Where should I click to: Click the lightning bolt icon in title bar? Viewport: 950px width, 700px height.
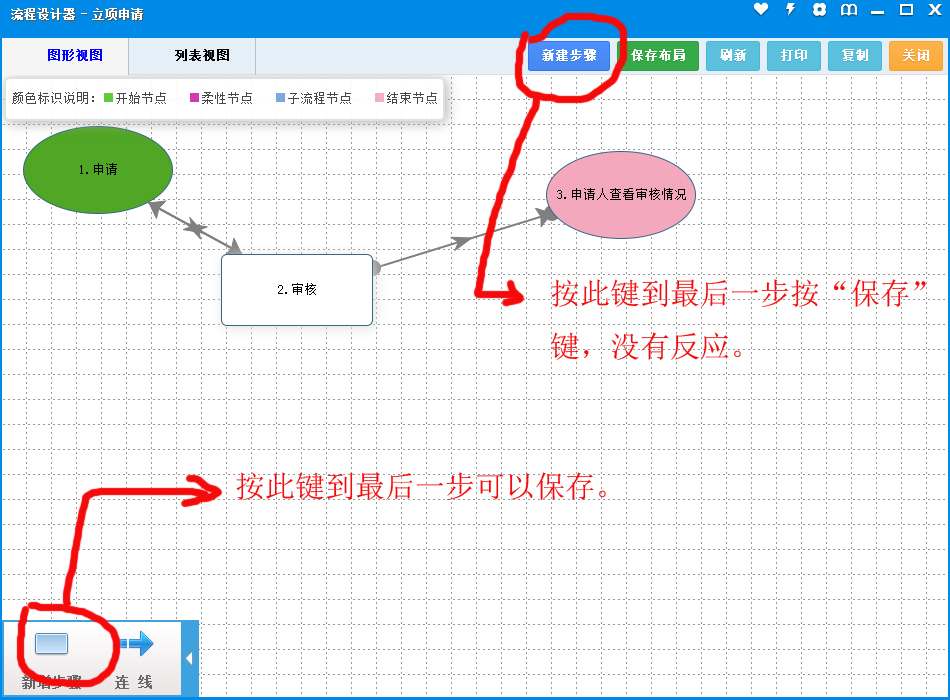790,9
